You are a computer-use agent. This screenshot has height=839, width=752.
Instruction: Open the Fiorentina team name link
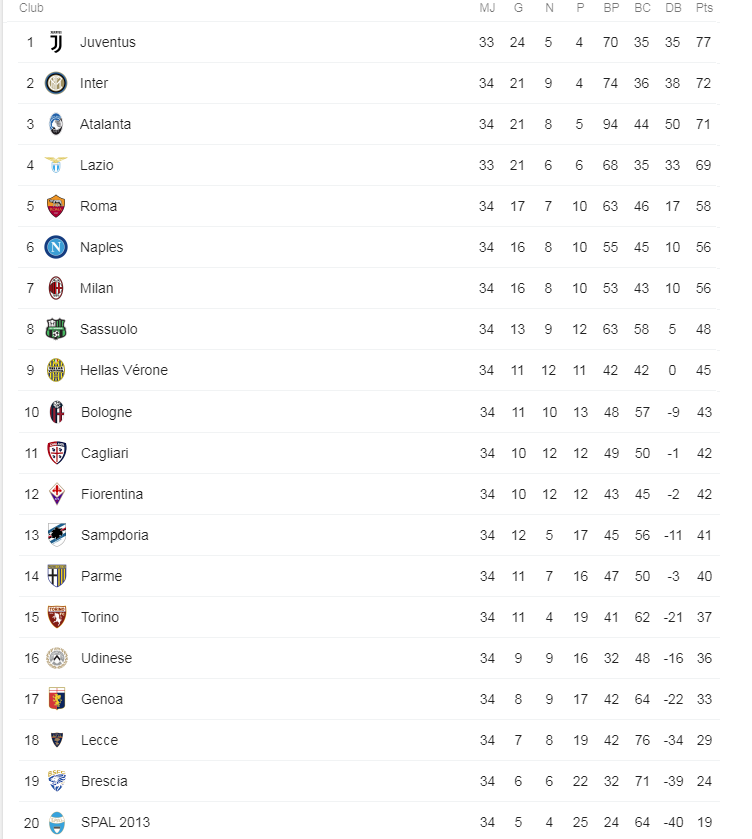coord(112,494)
